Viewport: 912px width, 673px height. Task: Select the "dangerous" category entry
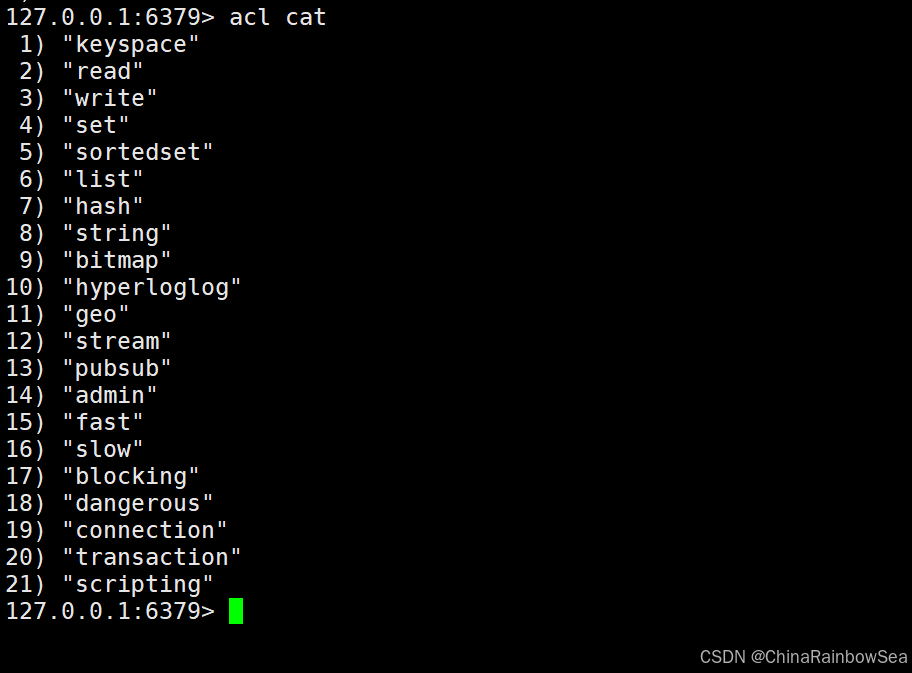pos(138,503)
